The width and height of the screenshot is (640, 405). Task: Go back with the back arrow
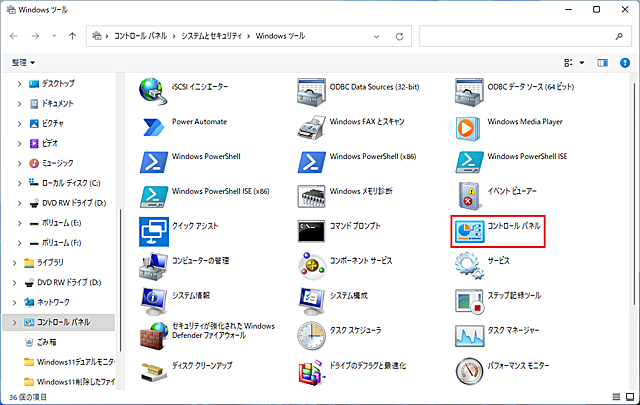click(14, 36)
